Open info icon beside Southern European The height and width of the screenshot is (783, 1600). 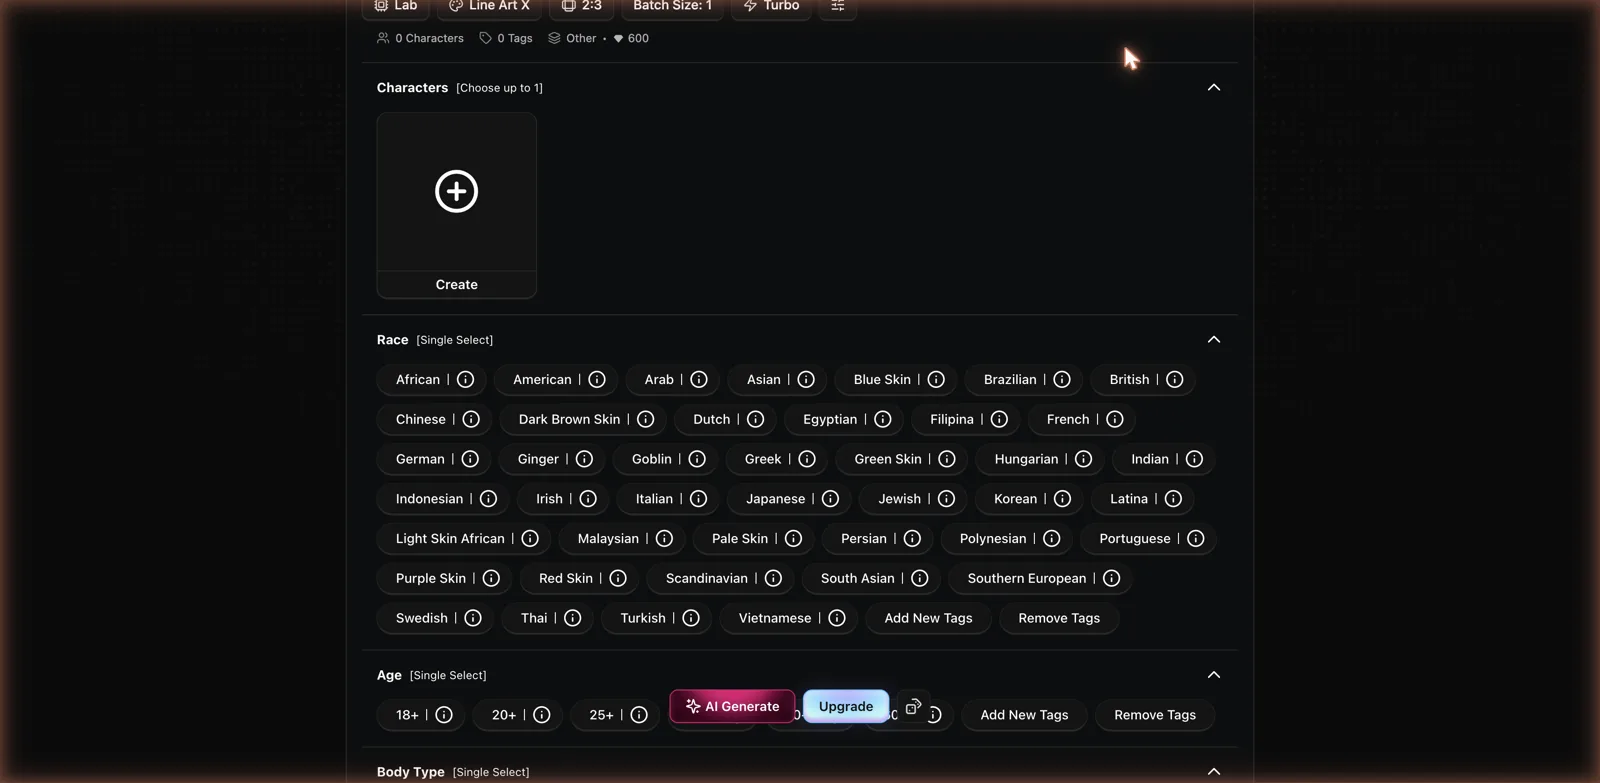tap(1111, 578)
